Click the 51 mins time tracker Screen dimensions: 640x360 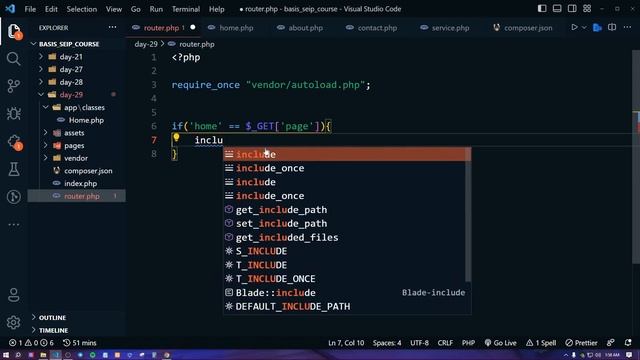point(80,343)
